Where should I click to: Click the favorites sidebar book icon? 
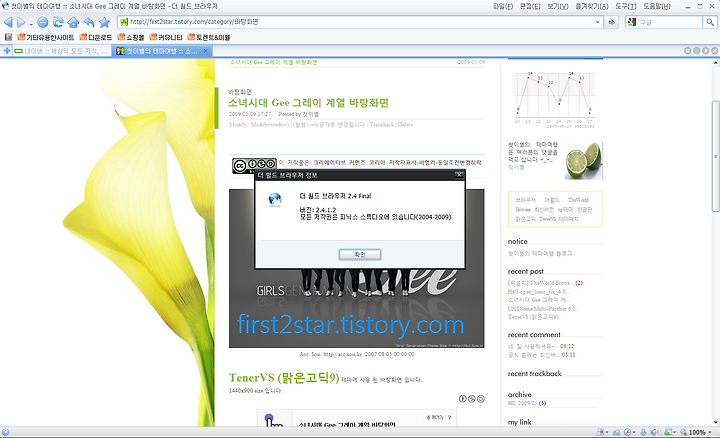(x=8, y=37)
